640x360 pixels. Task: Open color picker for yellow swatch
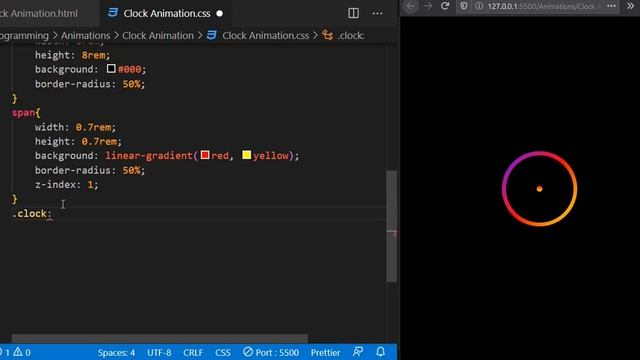[x=247, y=155]
